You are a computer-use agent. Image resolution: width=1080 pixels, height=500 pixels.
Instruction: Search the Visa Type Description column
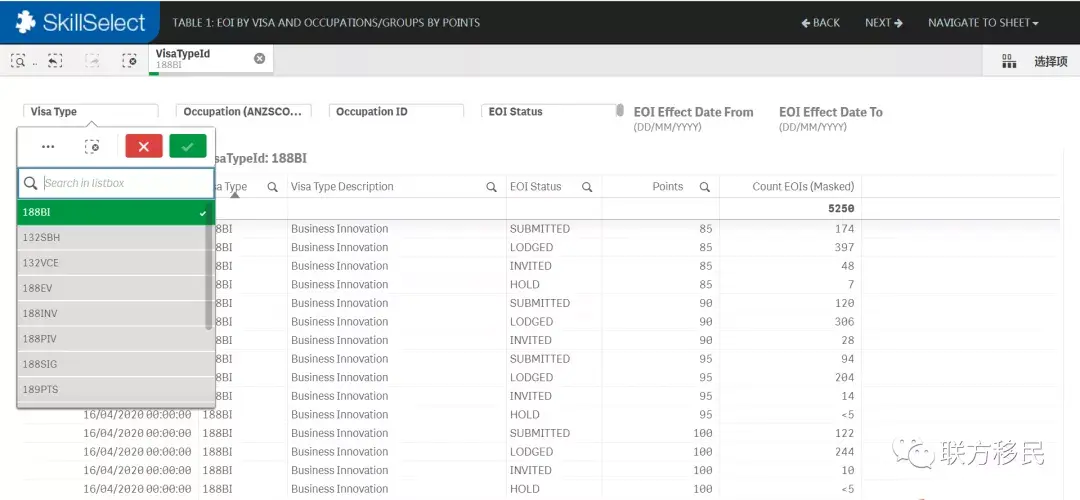[491, 187]
